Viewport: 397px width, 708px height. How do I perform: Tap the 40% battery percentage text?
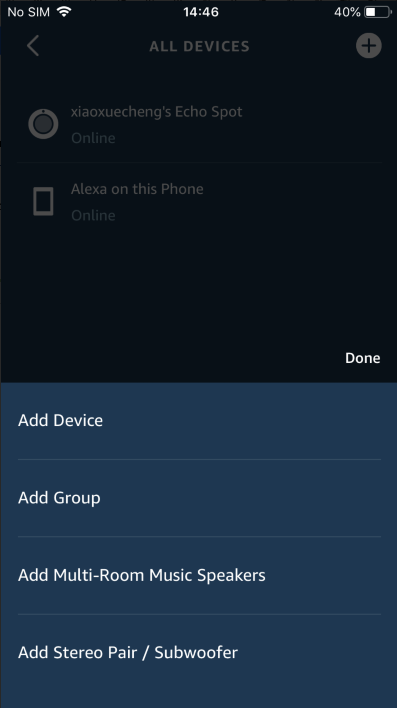[x=347, y=12]
